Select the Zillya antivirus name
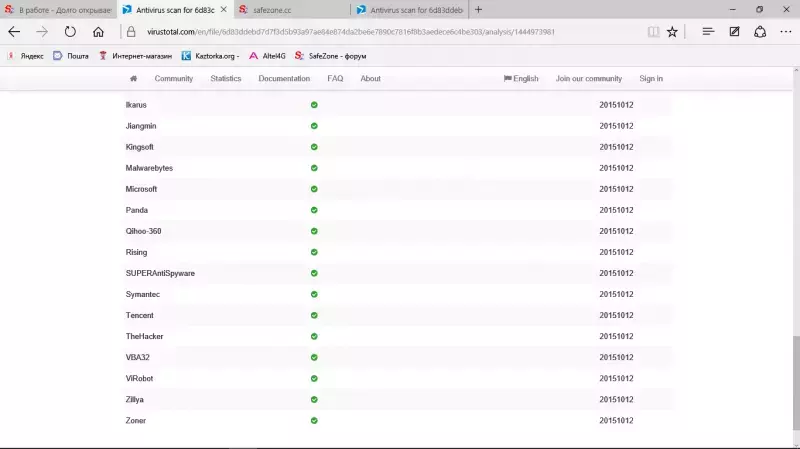Viewport: 800px width, 449px height. point(135,400)
